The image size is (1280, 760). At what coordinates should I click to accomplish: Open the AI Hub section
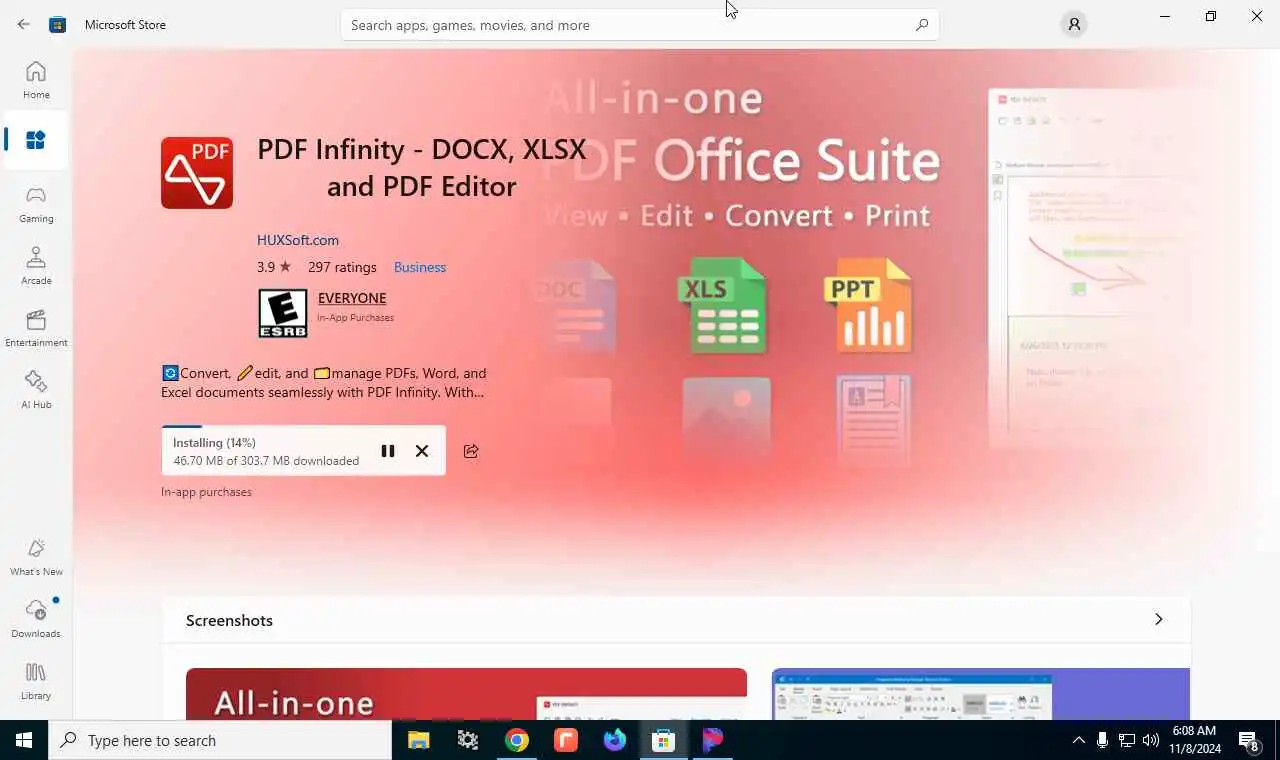pyautogui.click(x=36, y=390)
